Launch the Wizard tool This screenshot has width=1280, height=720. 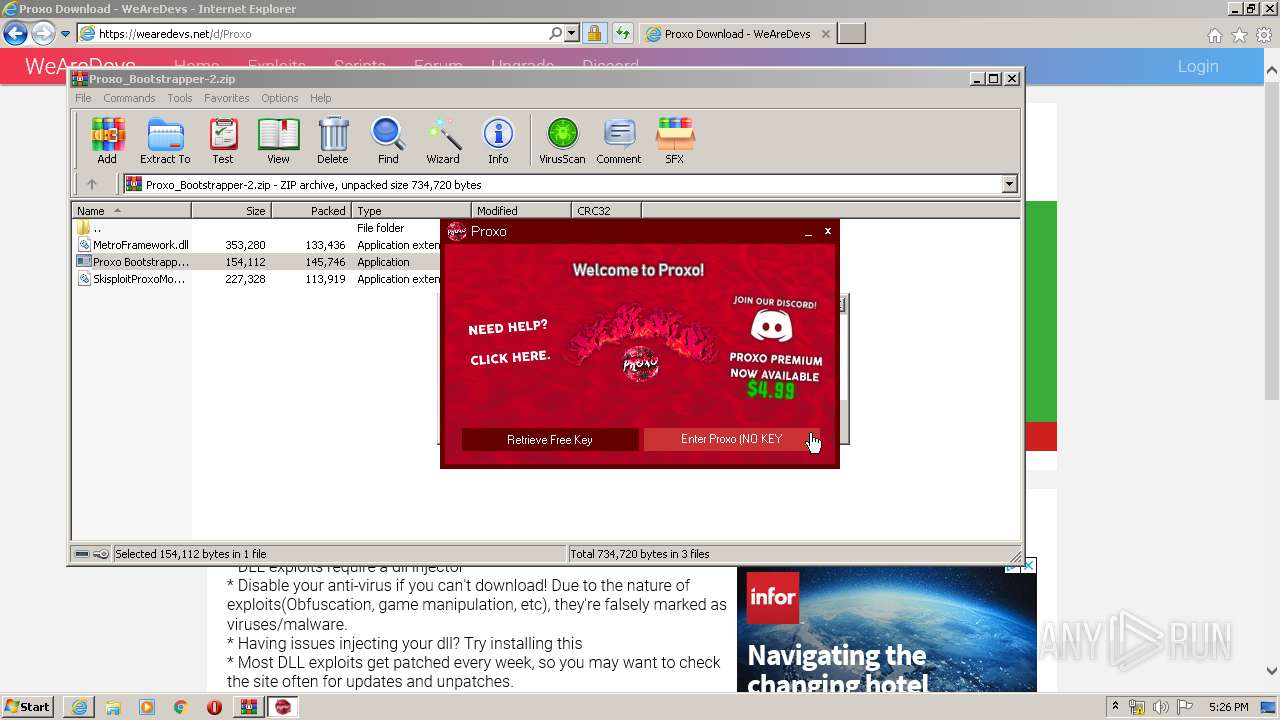(443, 140)
